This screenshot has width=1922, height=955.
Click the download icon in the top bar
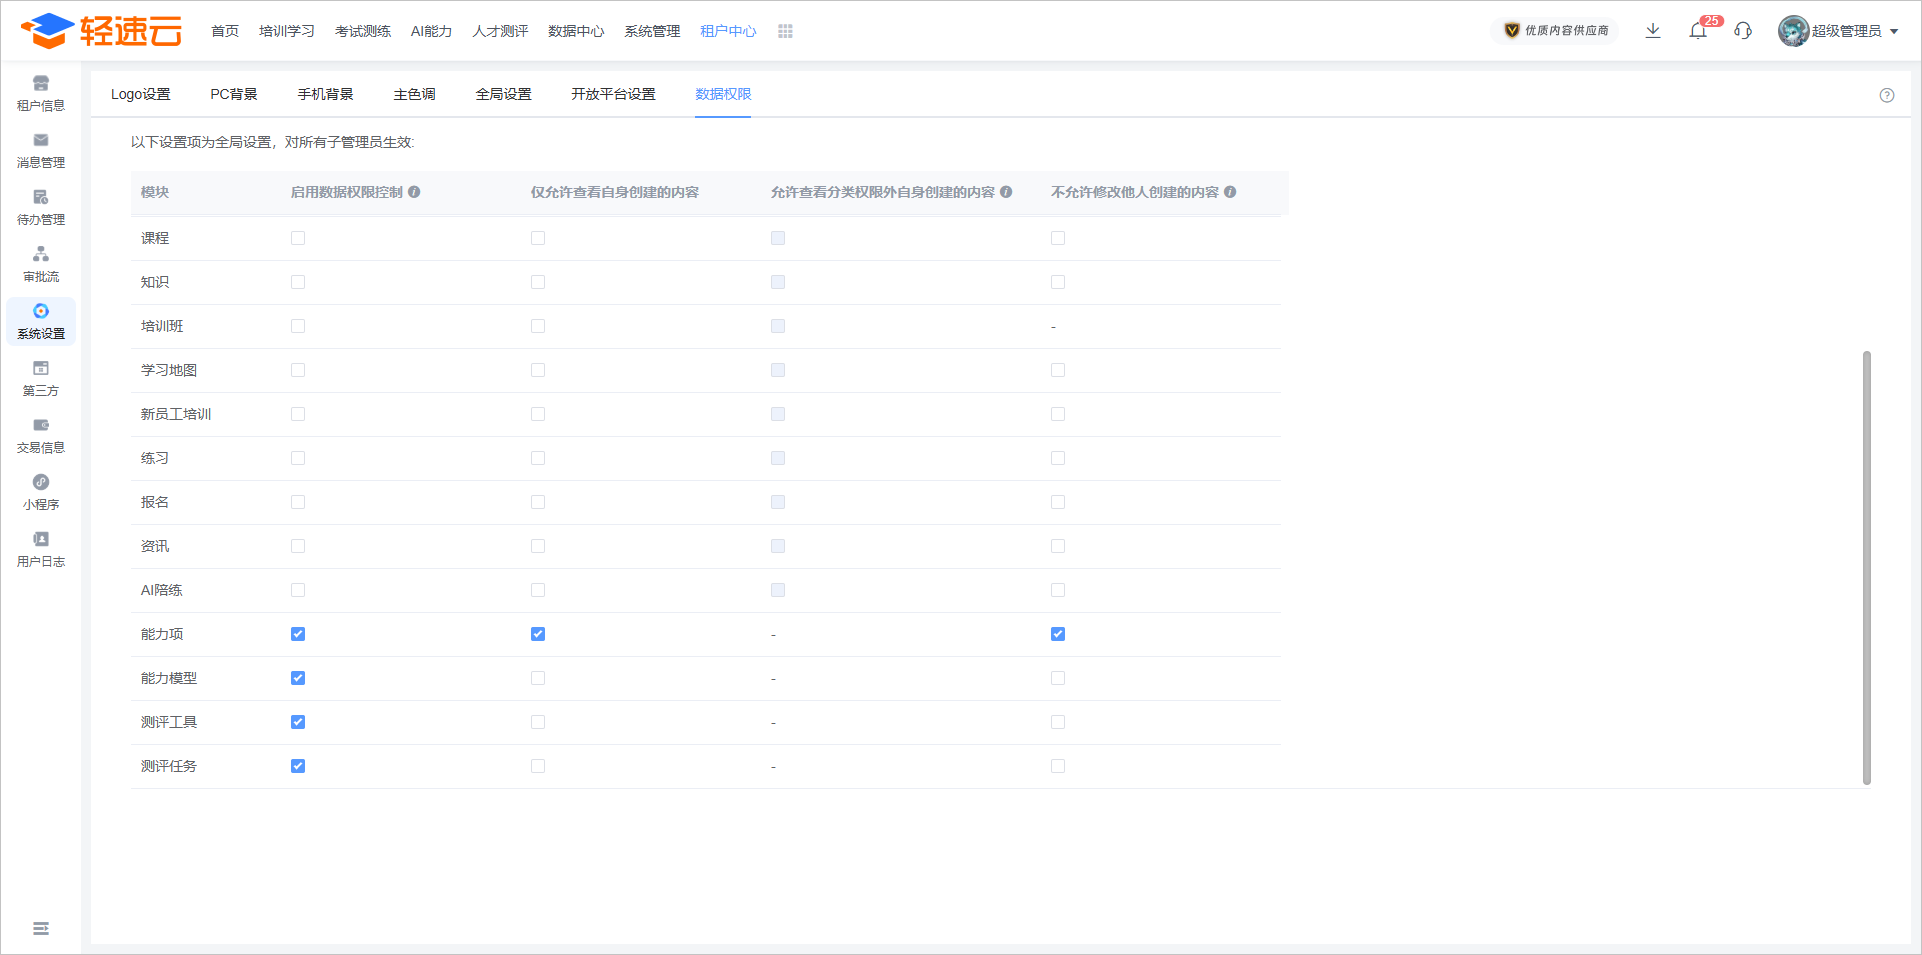[x=1652, y=31]
